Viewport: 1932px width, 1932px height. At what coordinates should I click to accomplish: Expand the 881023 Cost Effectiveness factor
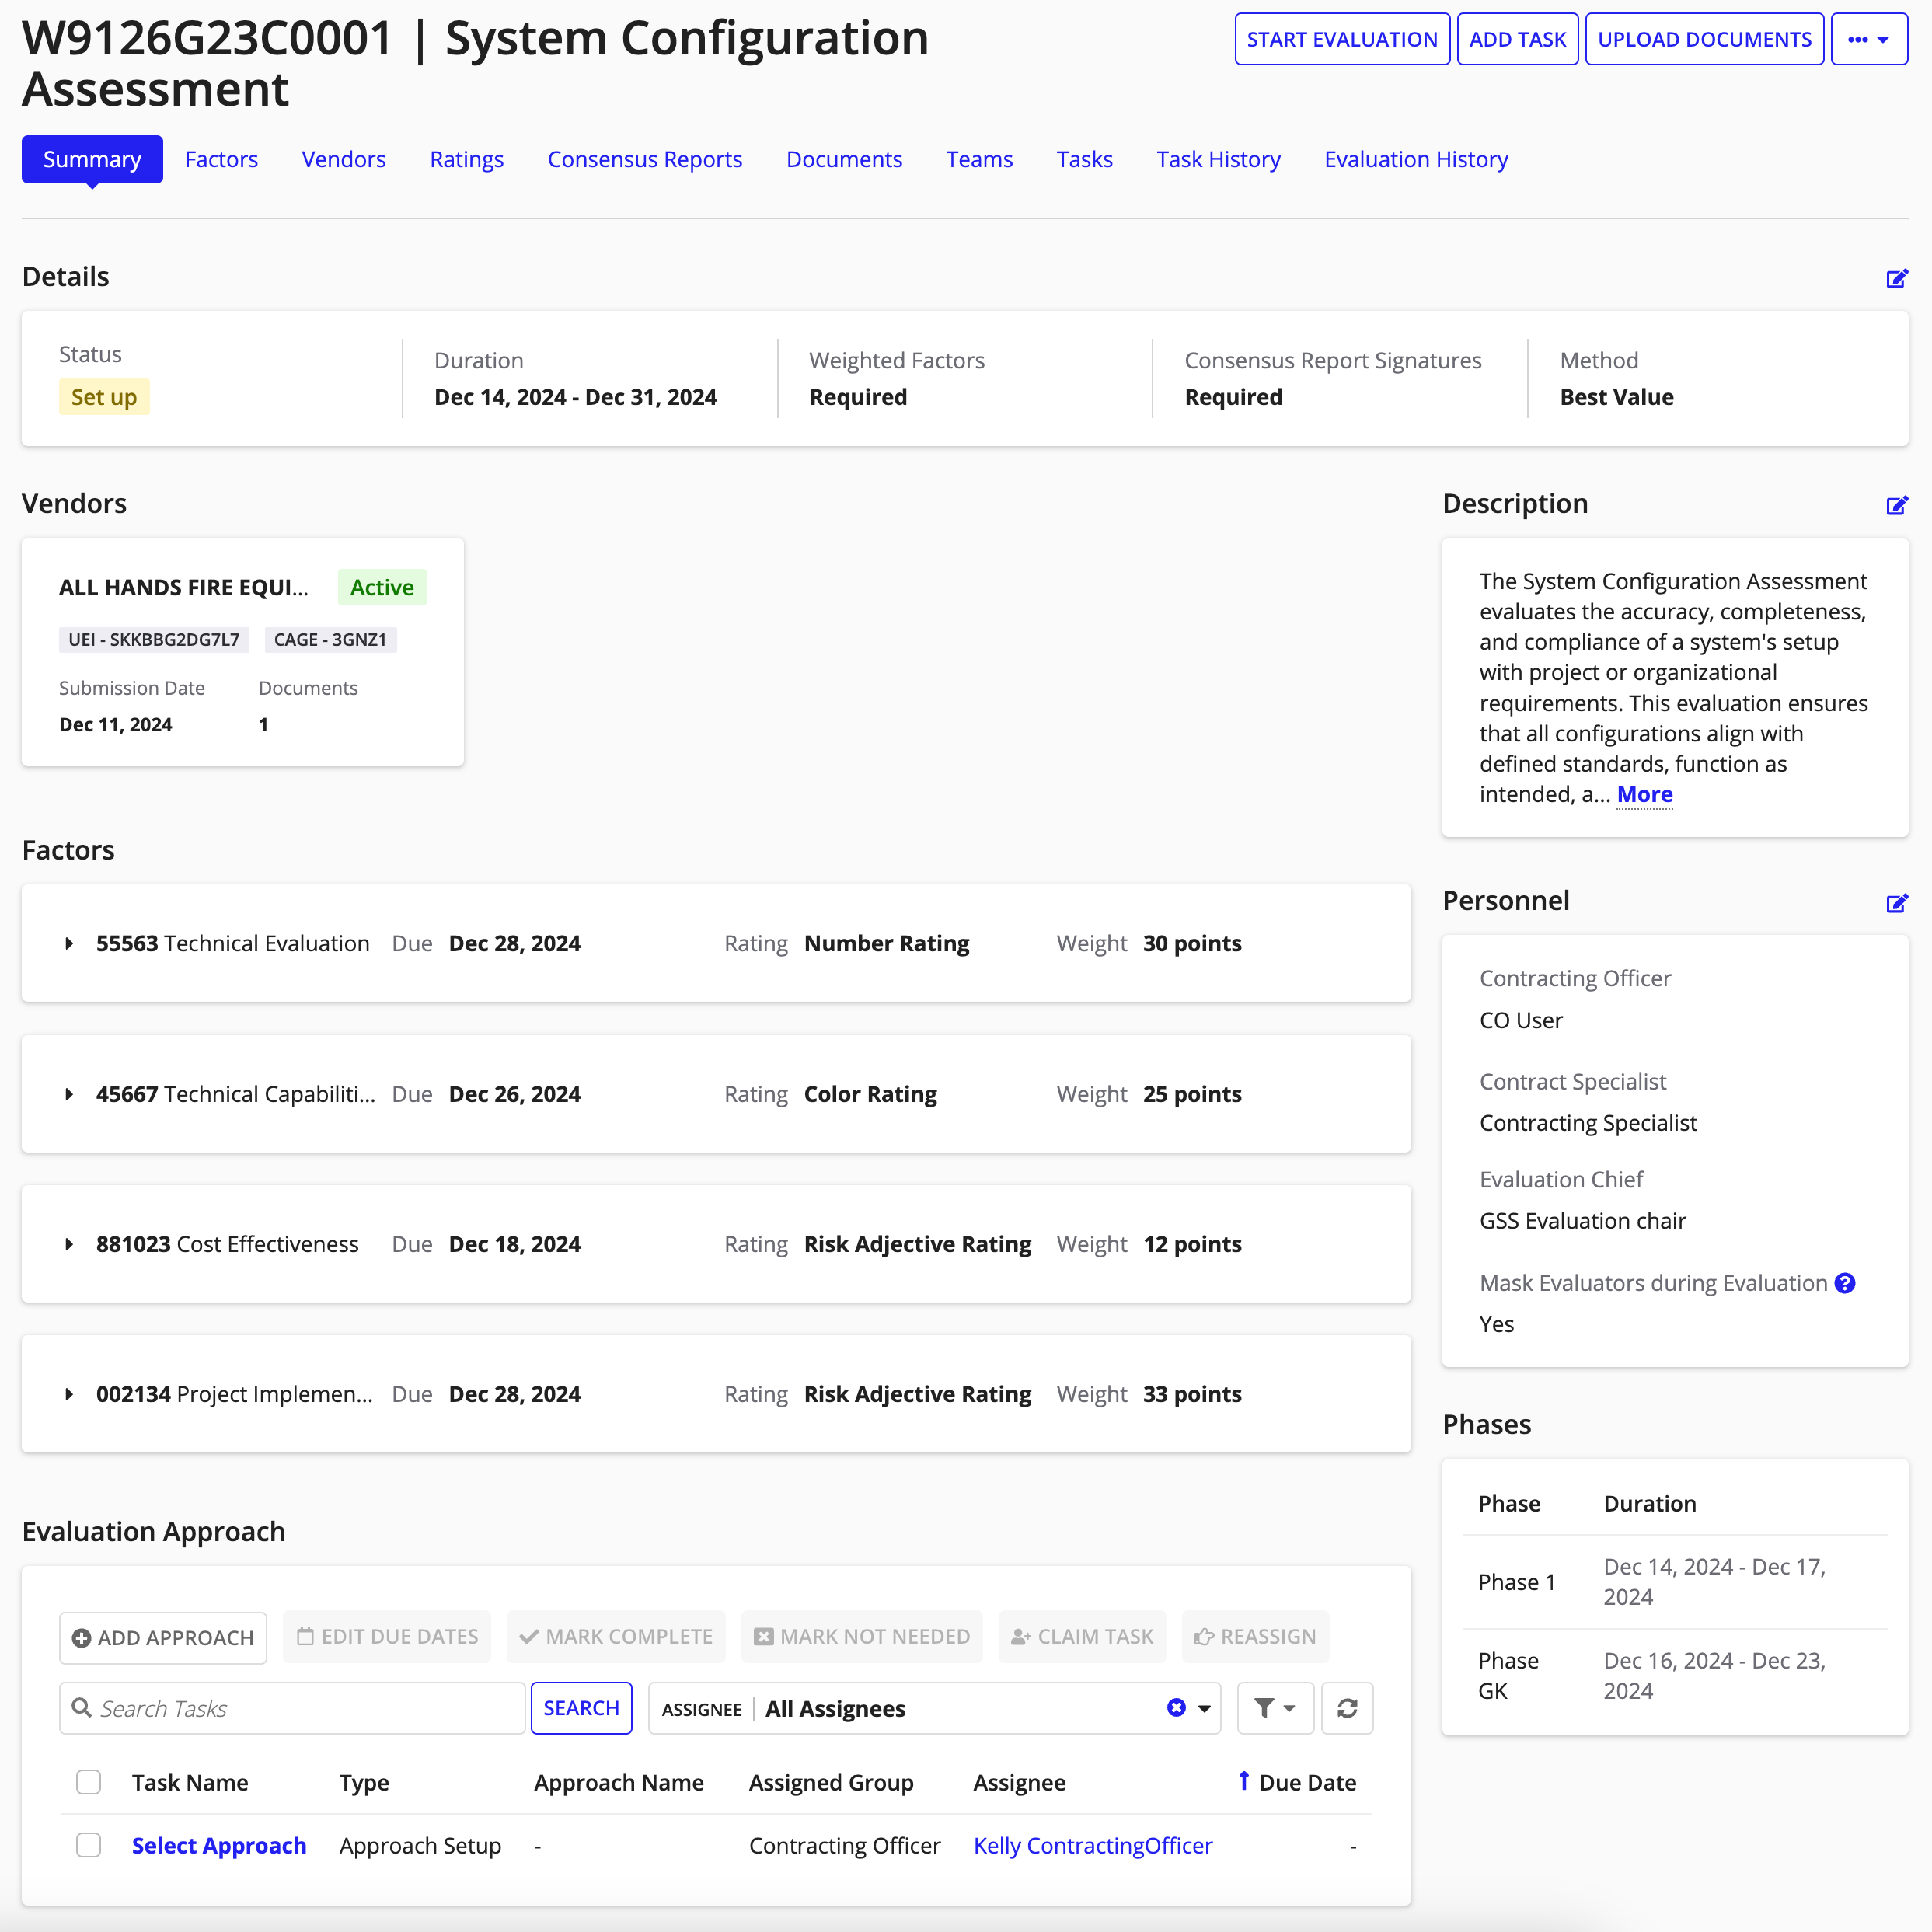pos(69,1244)
